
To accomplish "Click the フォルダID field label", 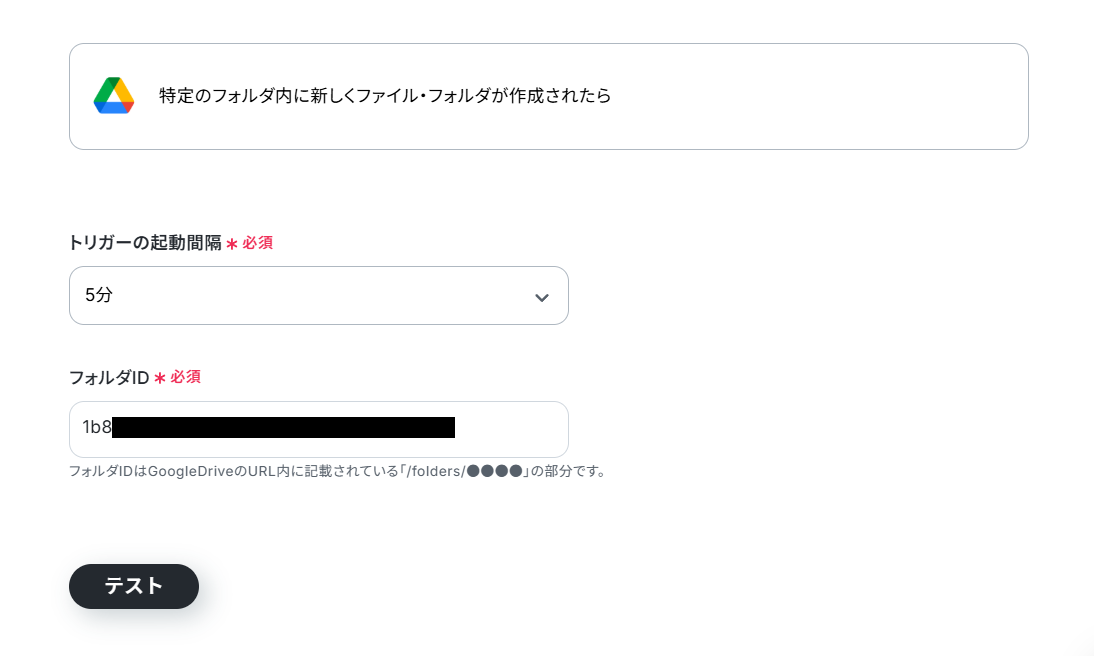I will point(109,378).
